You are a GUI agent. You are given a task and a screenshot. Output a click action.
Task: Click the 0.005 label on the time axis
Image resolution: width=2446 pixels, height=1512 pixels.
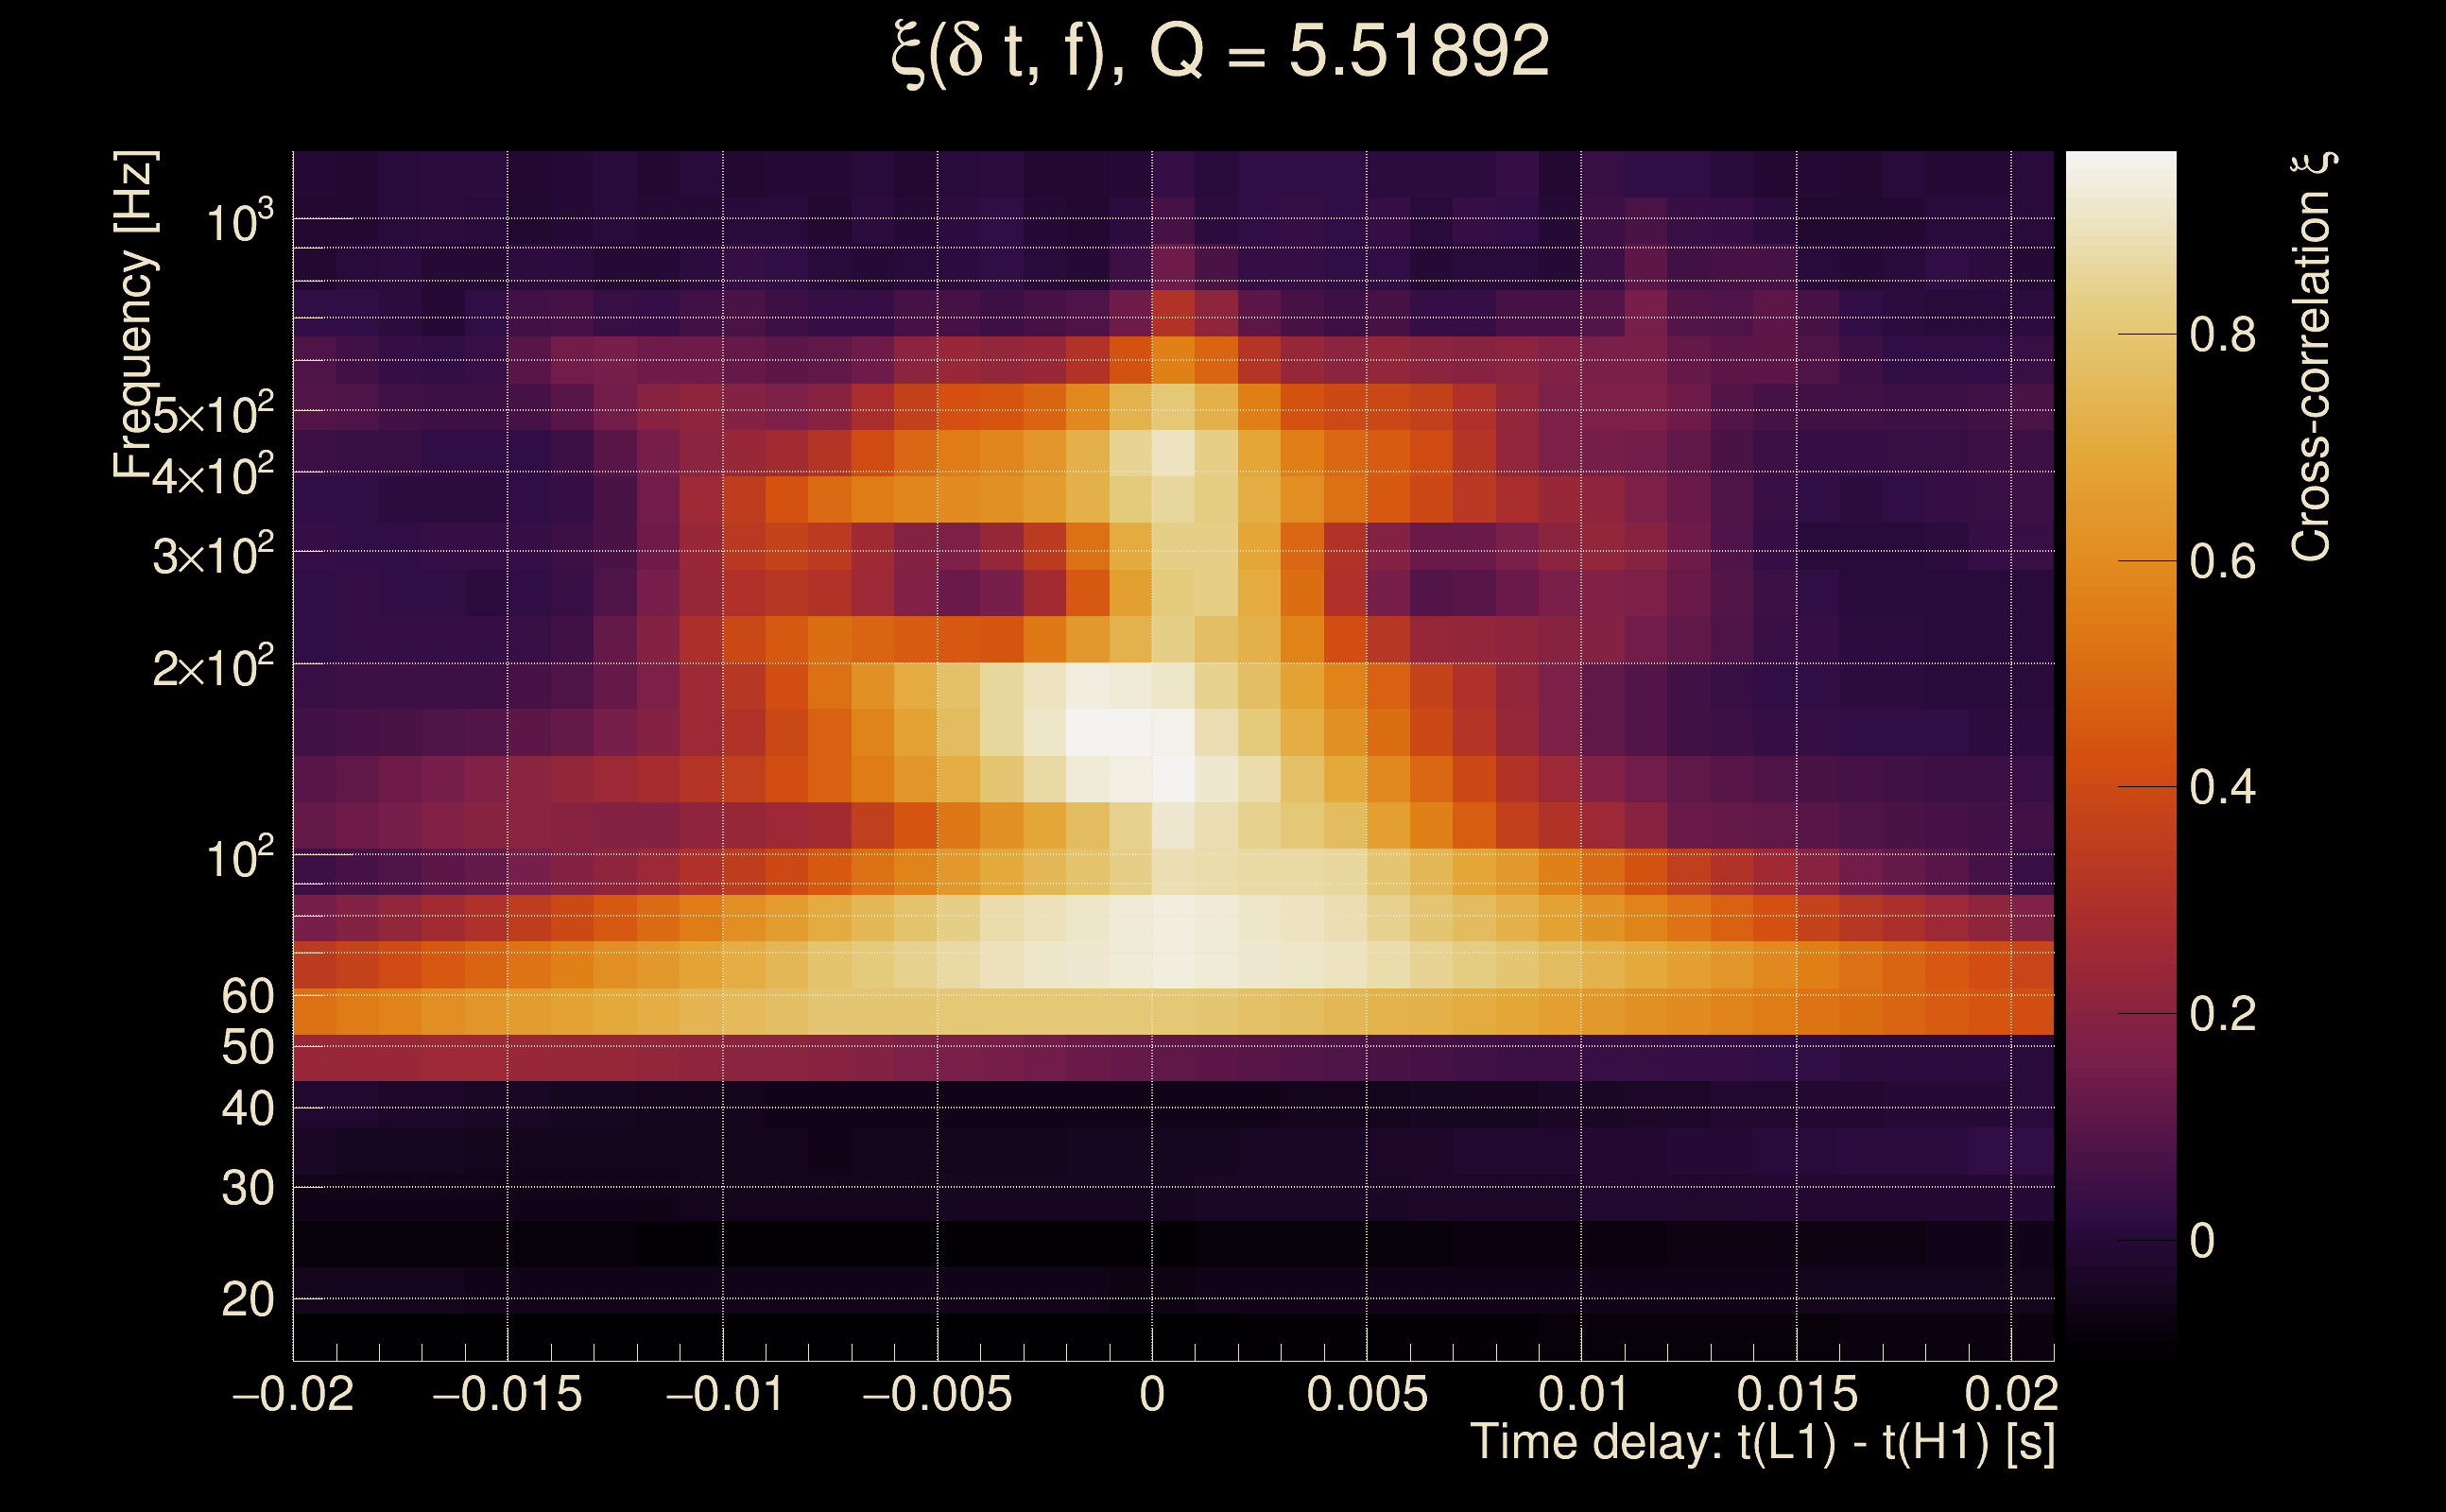tap(1367, 1395)
